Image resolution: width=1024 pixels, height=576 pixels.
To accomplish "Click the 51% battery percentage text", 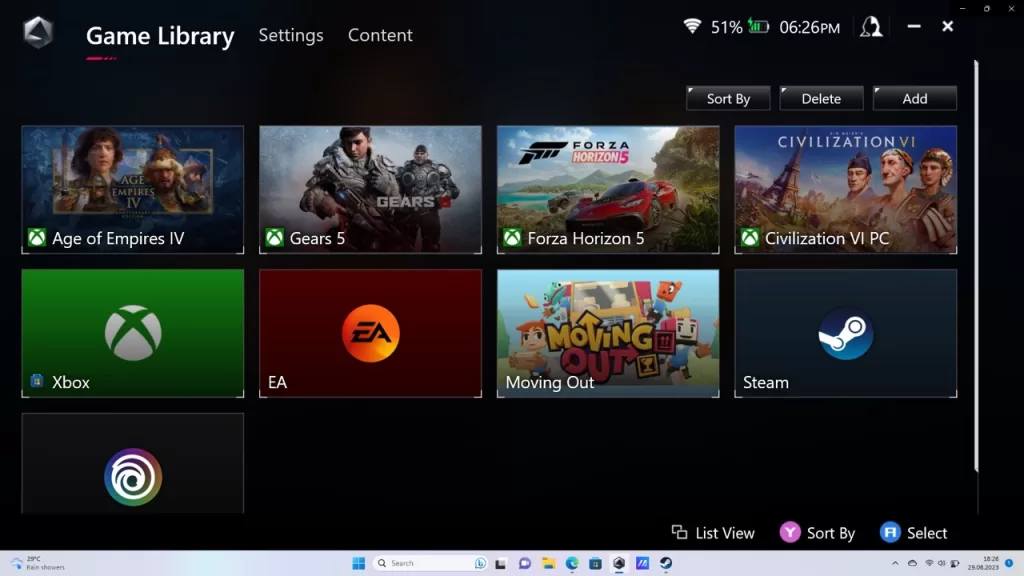I will click(x=726, y=27).
